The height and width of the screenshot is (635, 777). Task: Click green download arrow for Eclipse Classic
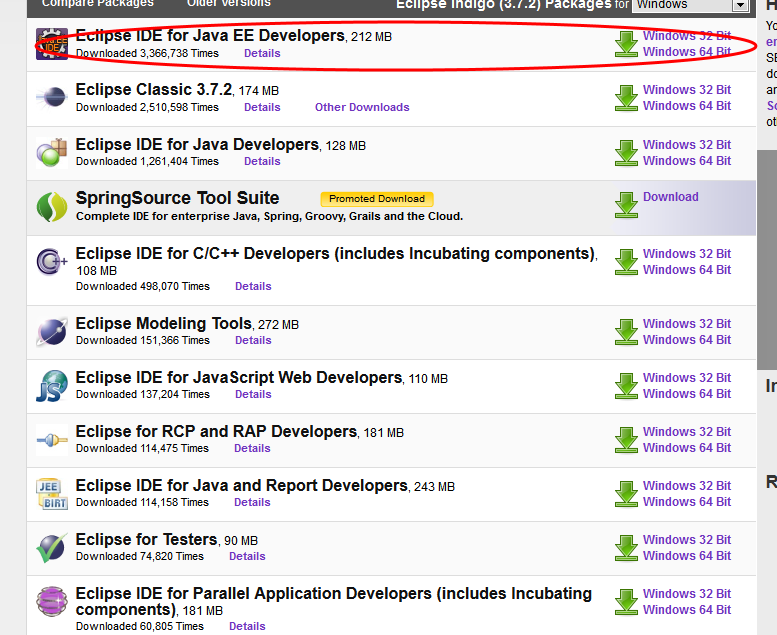click(626, 98)
